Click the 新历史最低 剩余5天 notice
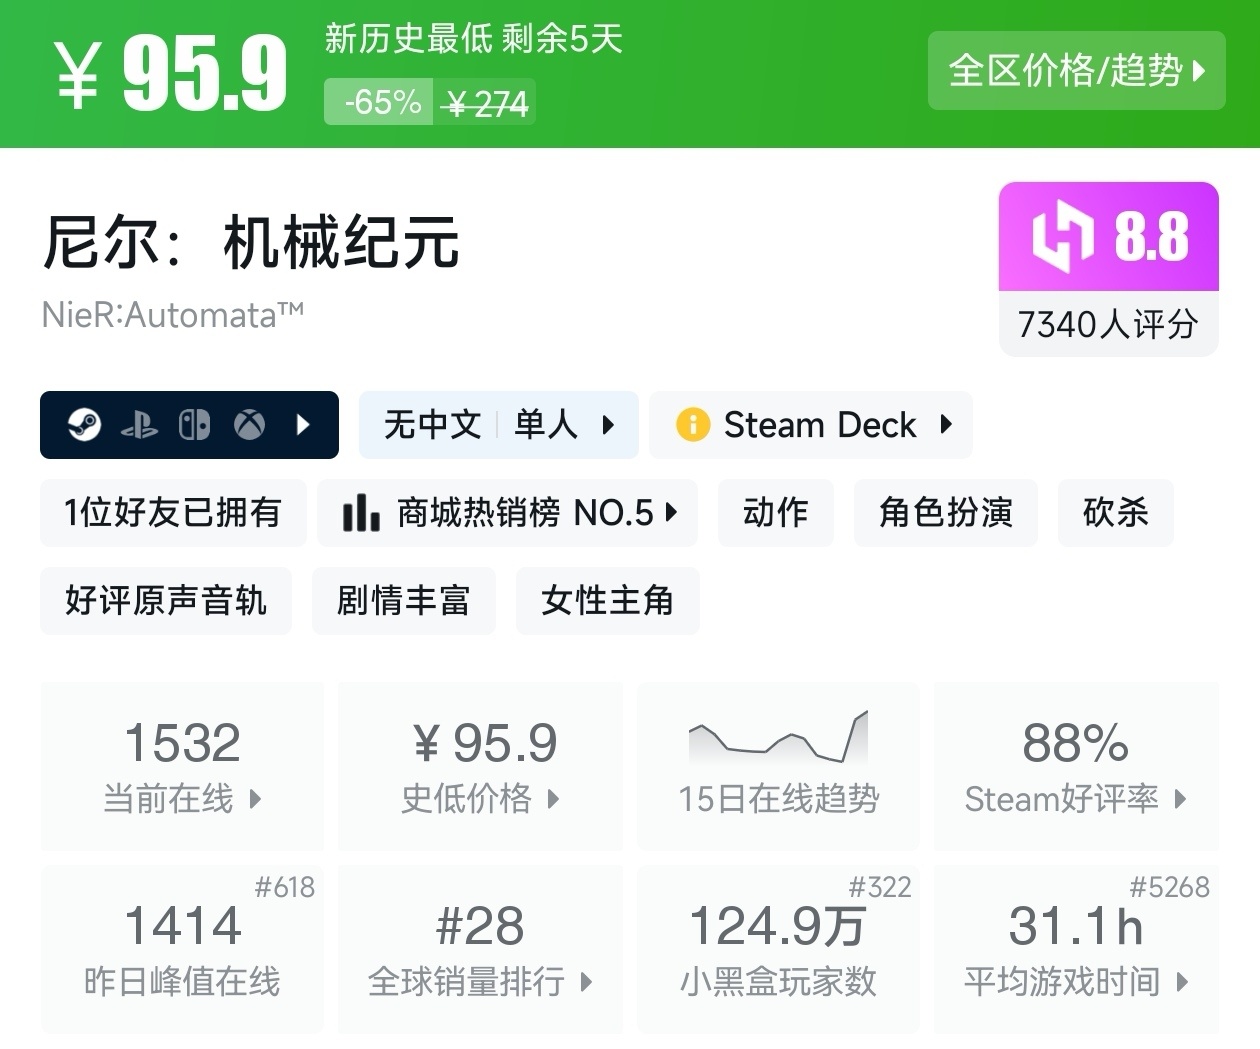This screenshot has width=1260, height=1049. pyautogui.click(x=473, y=39)
